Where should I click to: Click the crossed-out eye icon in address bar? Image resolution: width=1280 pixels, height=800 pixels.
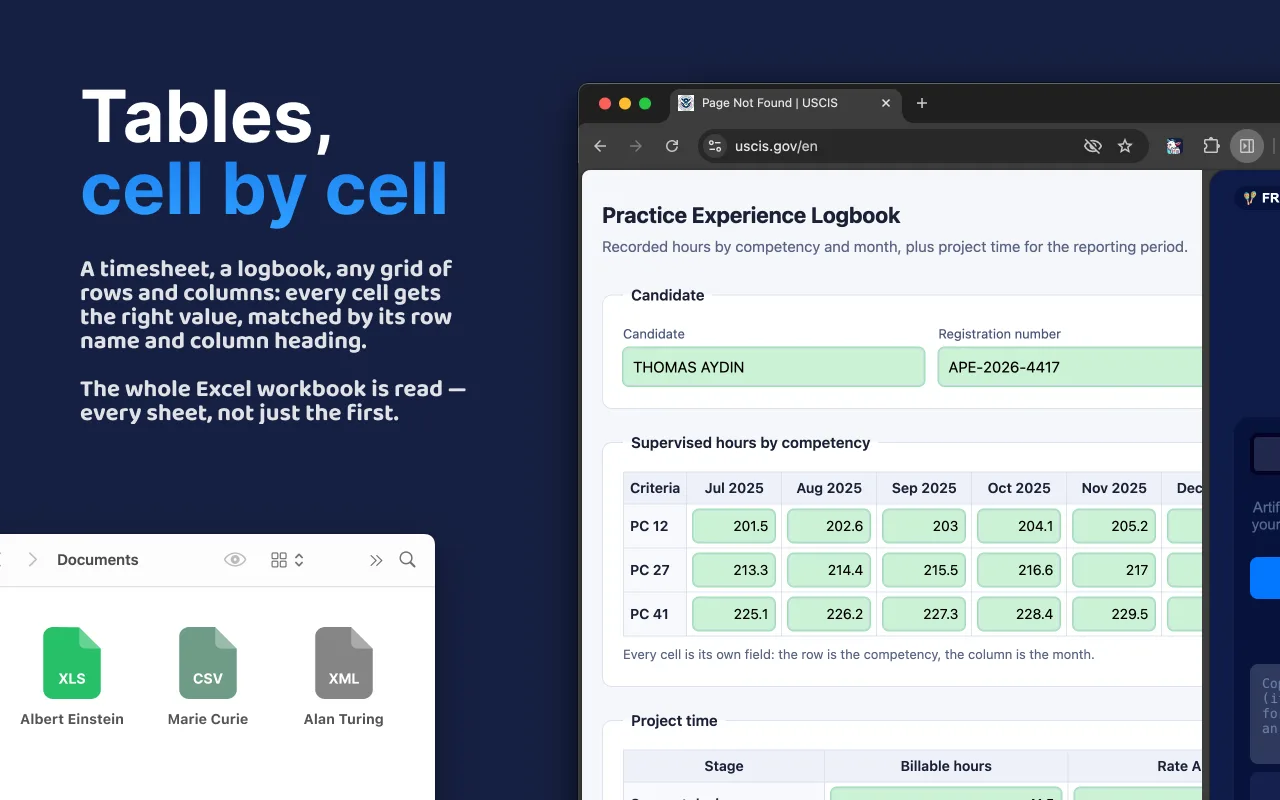1092,146
